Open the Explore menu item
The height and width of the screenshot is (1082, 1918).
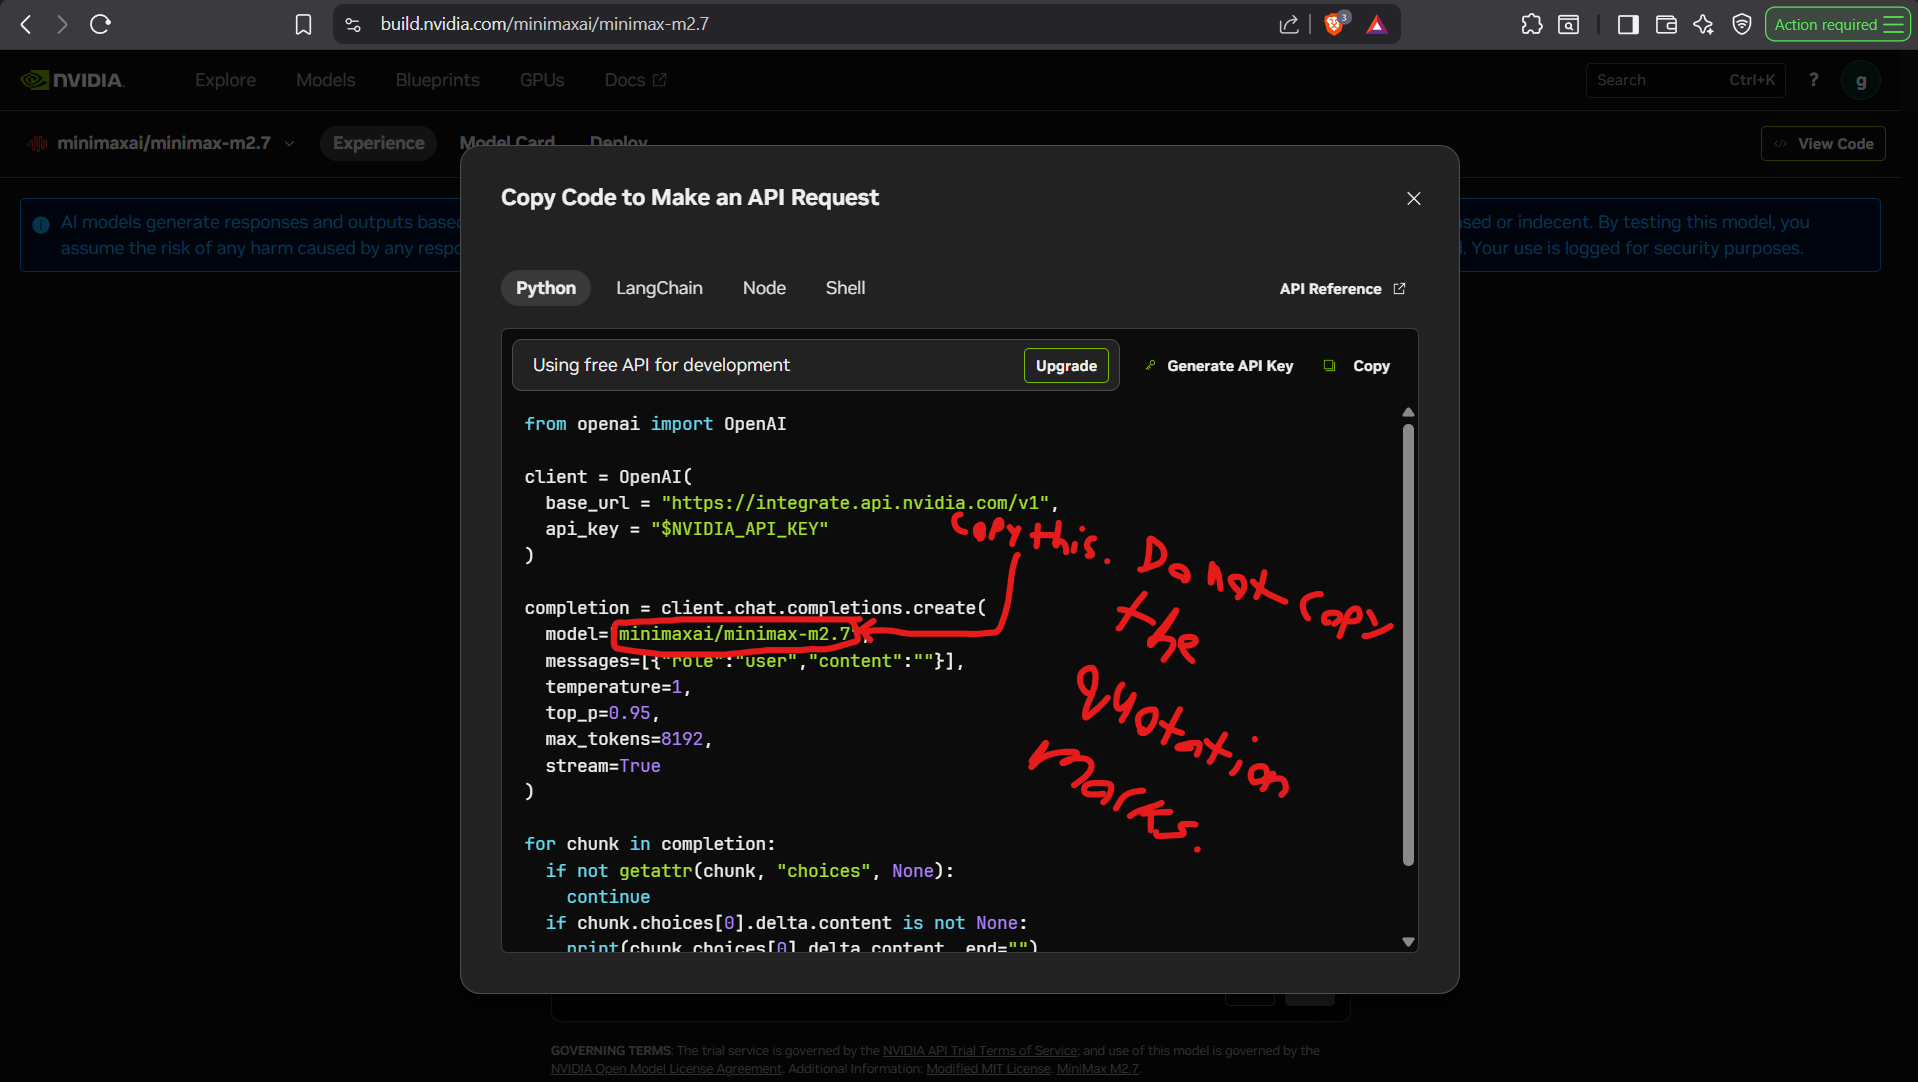coord(225,80)
